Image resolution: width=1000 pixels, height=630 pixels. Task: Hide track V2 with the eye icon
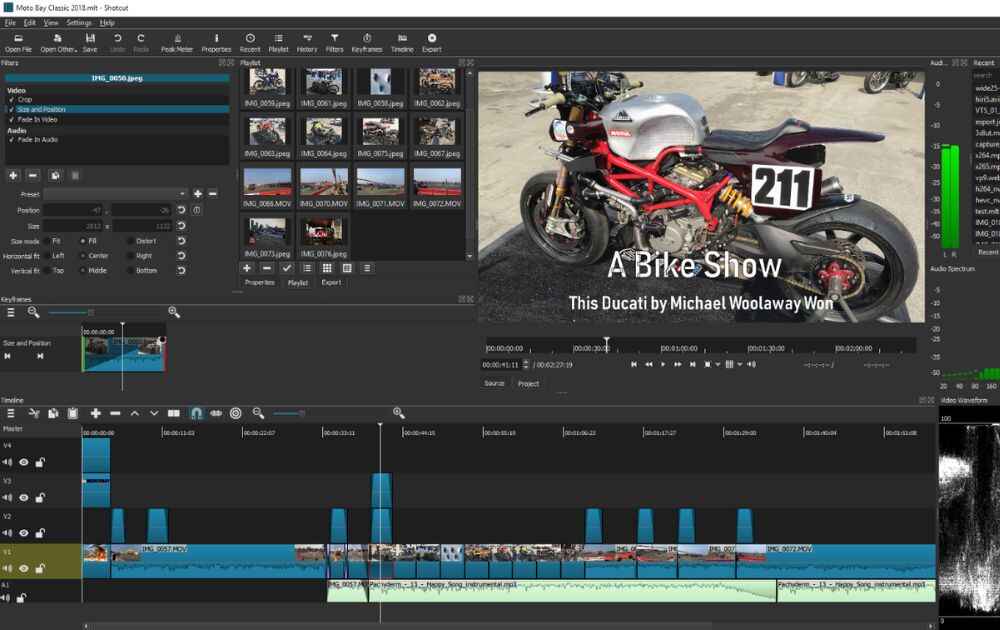coord(24,533)
